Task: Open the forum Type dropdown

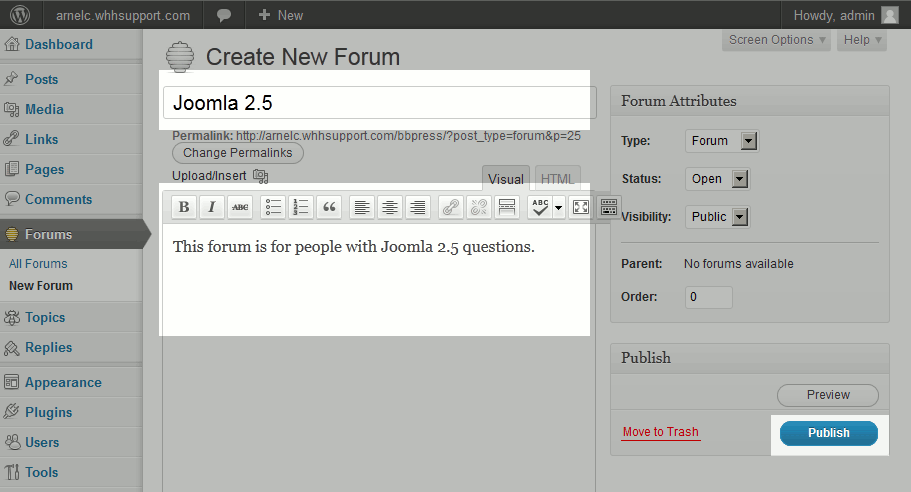Action: [x=722, y=141]
